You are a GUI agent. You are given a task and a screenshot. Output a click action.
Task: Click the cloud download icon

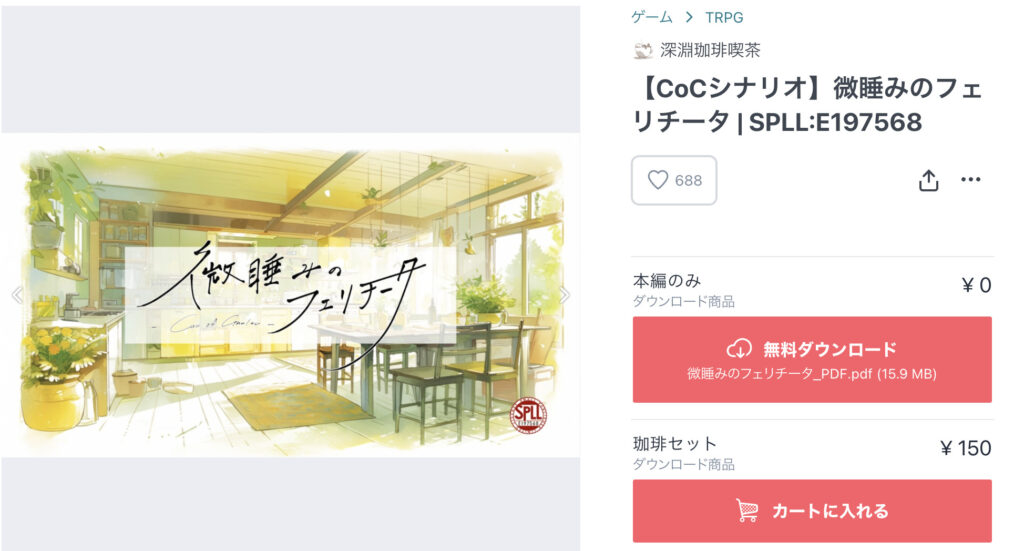coord(739,349)
